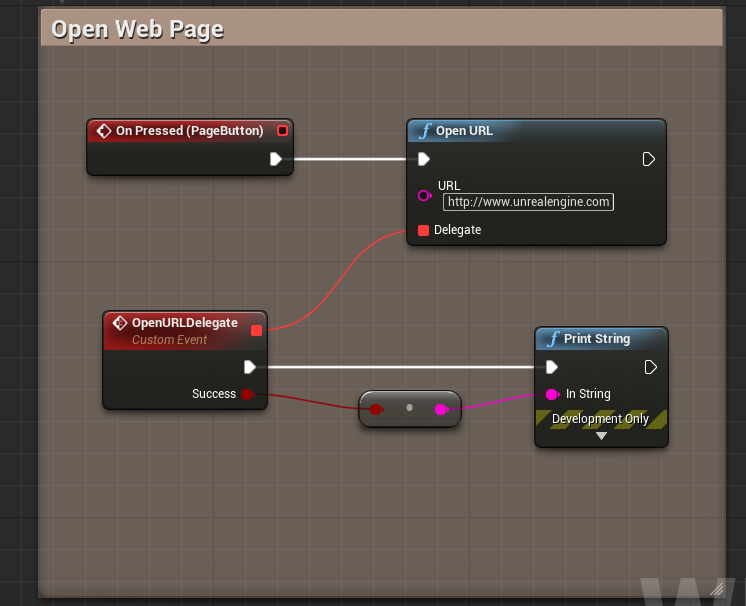
Task: Click the delegate pin on On Pressed node
Action: click(282, 130)
